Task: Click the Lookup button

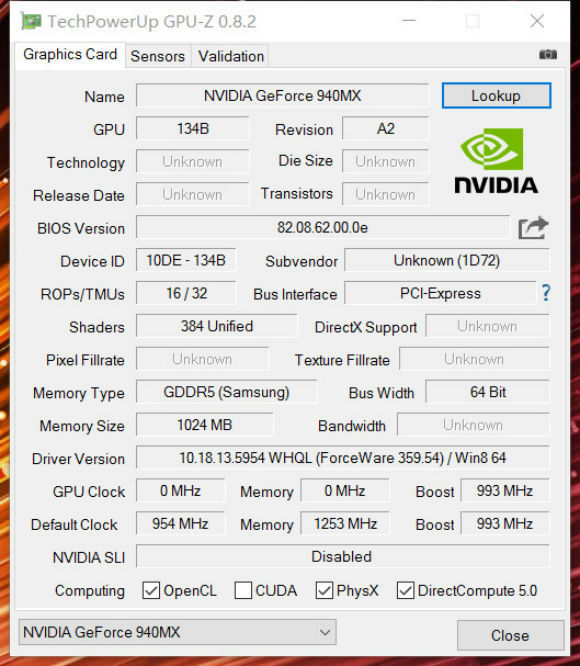Action: pyautogui.click(x=496, y=96)
